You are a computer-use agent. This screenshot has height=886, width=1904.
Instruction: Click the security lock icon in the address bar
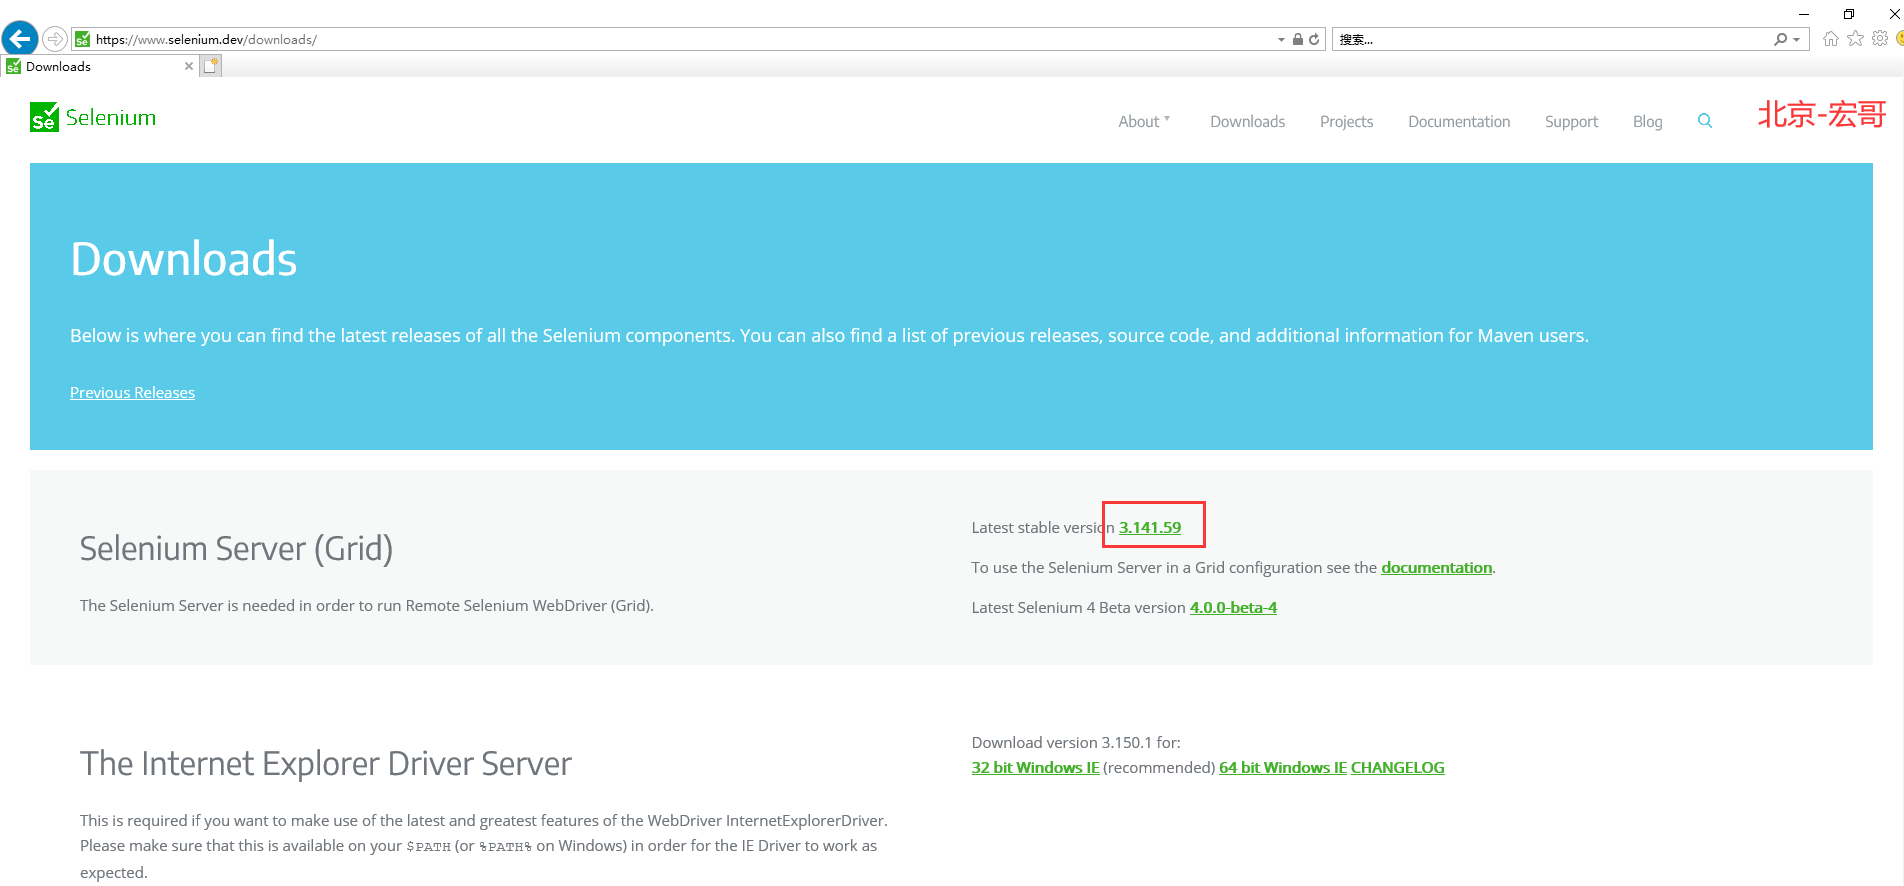(x=1297, y=39)
